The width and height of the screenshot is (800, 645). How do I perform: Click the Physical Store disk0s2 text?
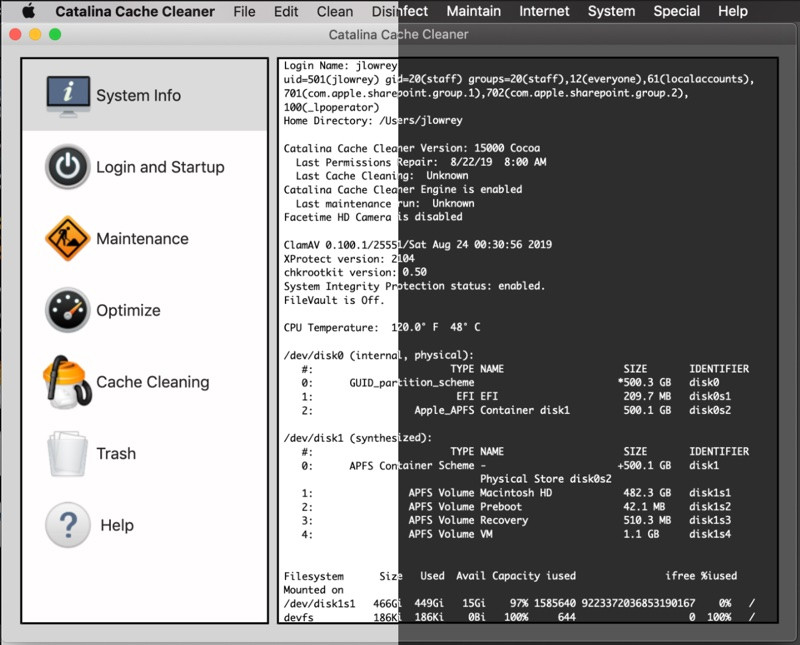(x=545, y=479)
